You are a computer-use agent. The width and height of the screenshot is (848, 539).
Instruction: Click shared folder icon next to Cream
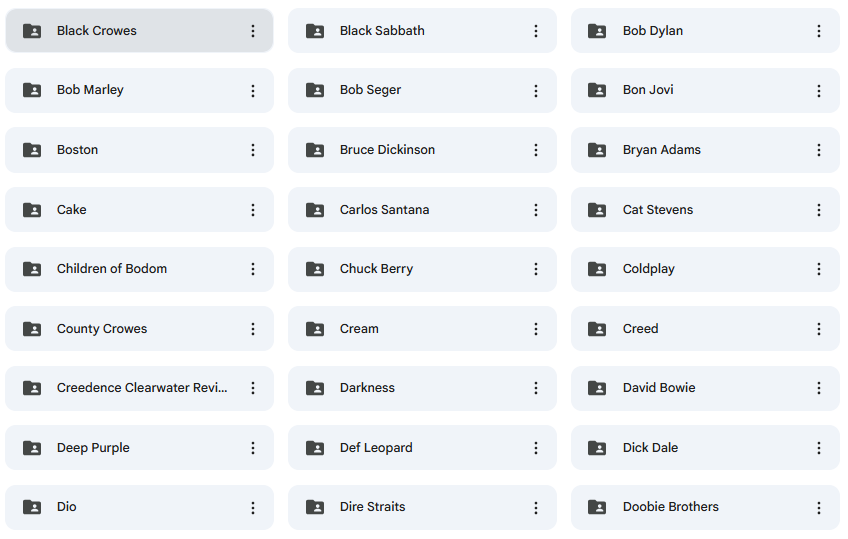[315, 329]
